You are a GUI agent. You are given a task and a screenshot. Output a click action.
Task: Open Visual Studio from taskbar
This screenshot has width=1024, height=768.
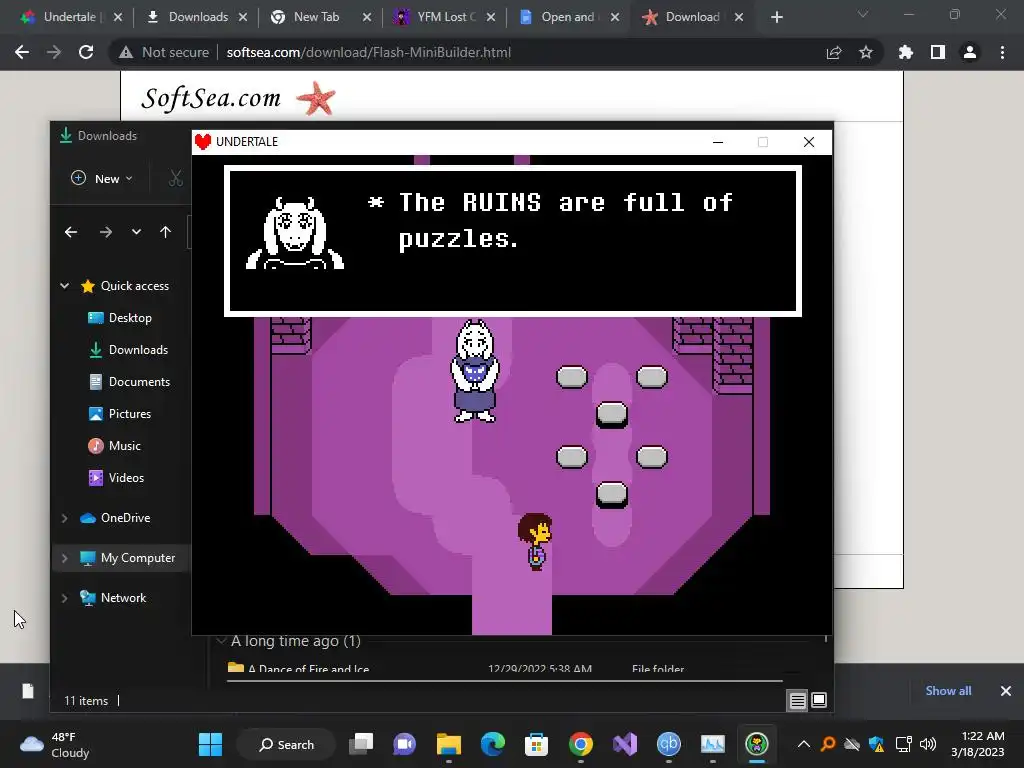(x=625, y=744)
